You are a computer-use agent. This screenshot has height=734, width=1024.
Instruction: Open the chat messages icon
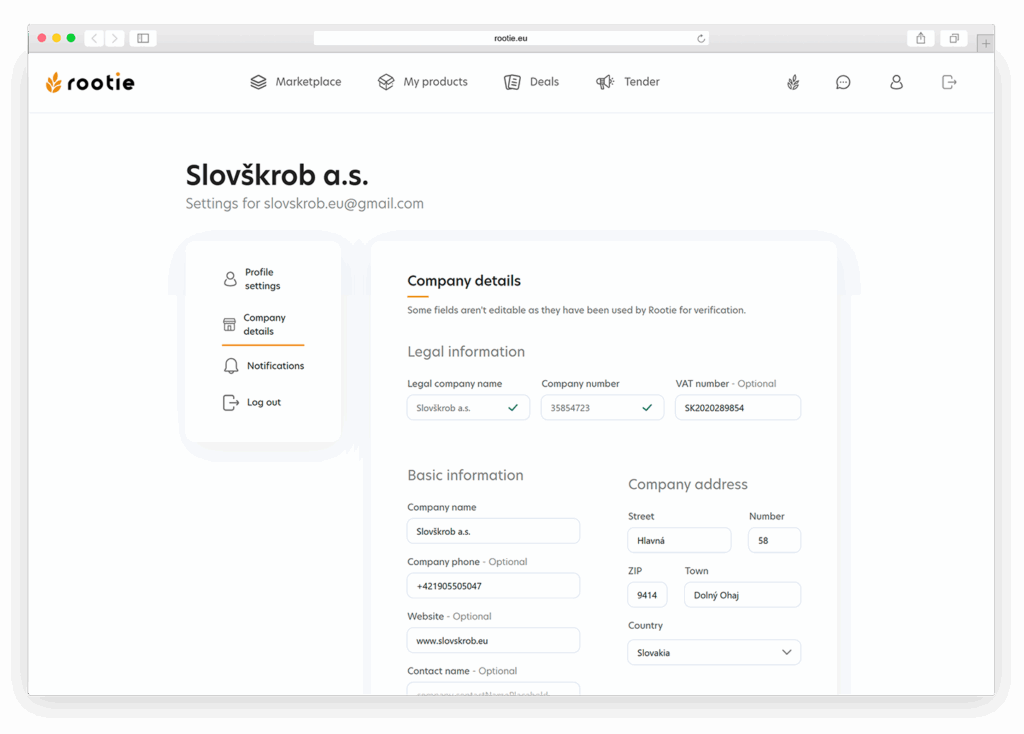coord(843,82)
